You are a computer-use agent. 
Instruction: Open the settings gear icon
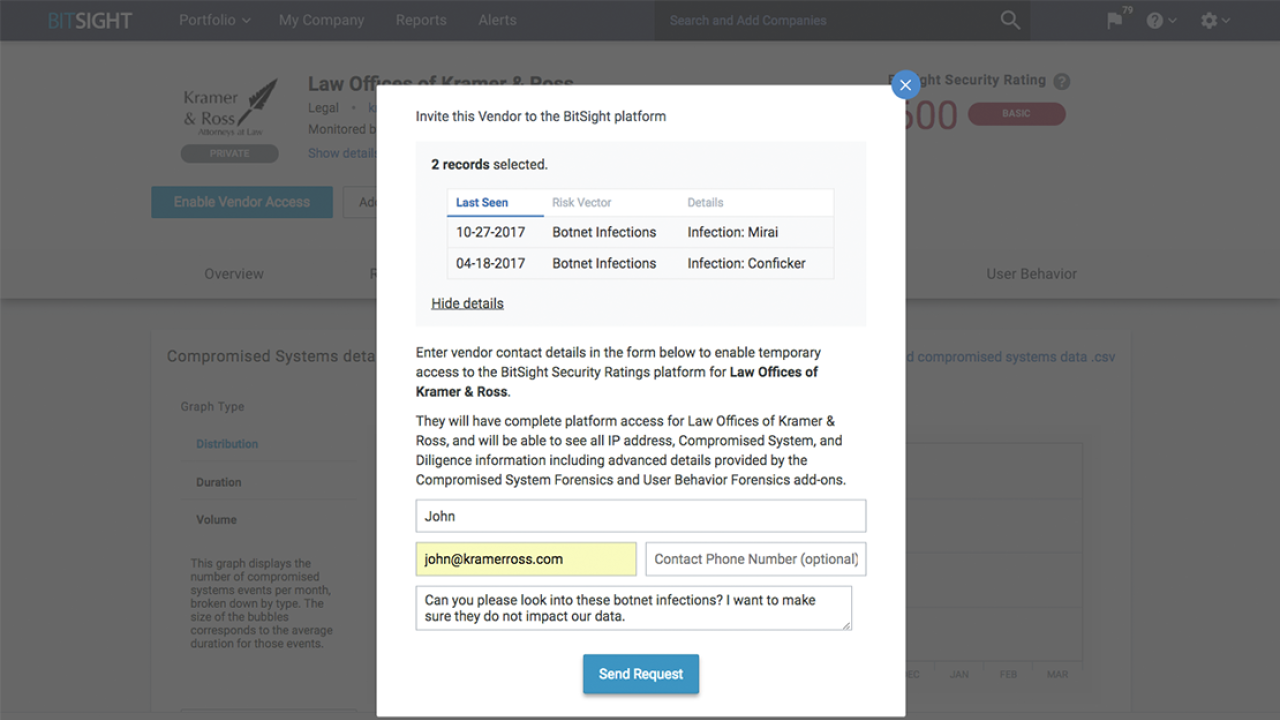pyautogui.click(x=1208, y=20)
